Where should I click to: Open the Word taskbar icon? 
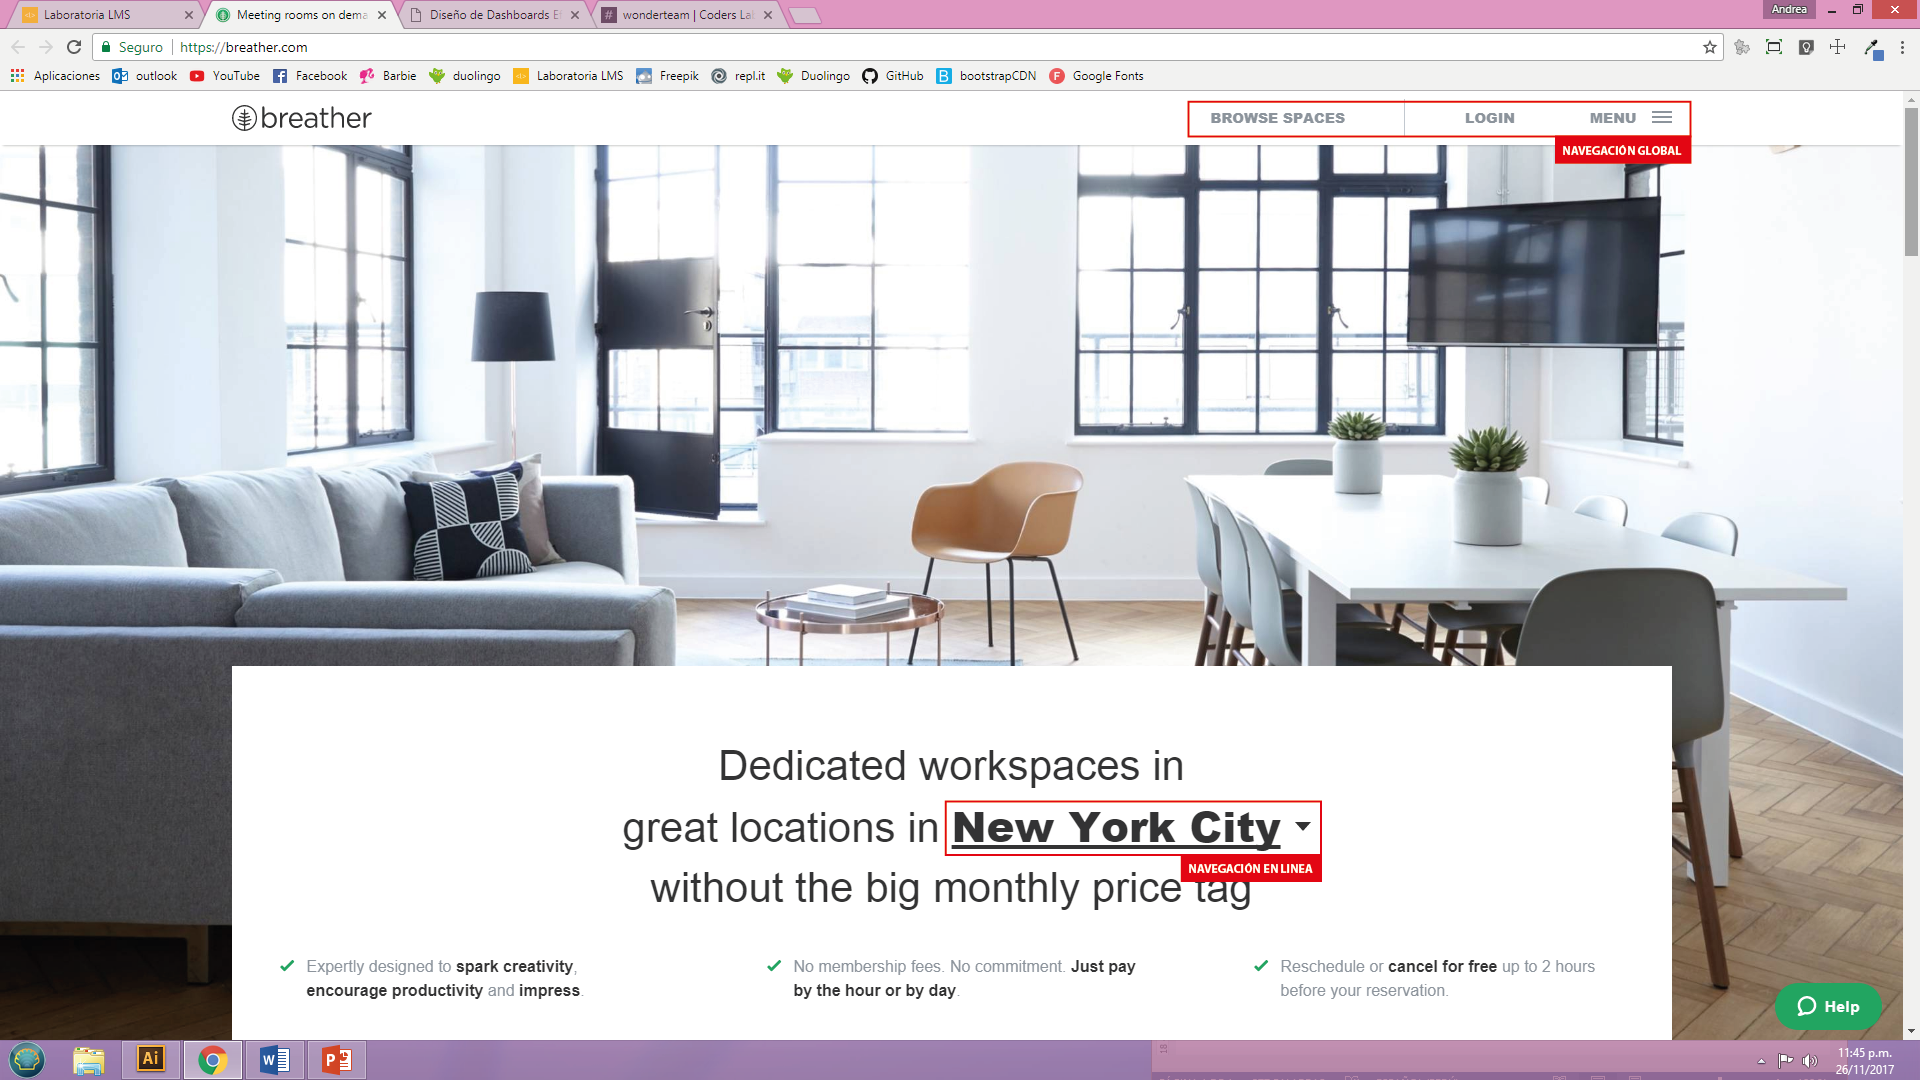coord(275,1059)
